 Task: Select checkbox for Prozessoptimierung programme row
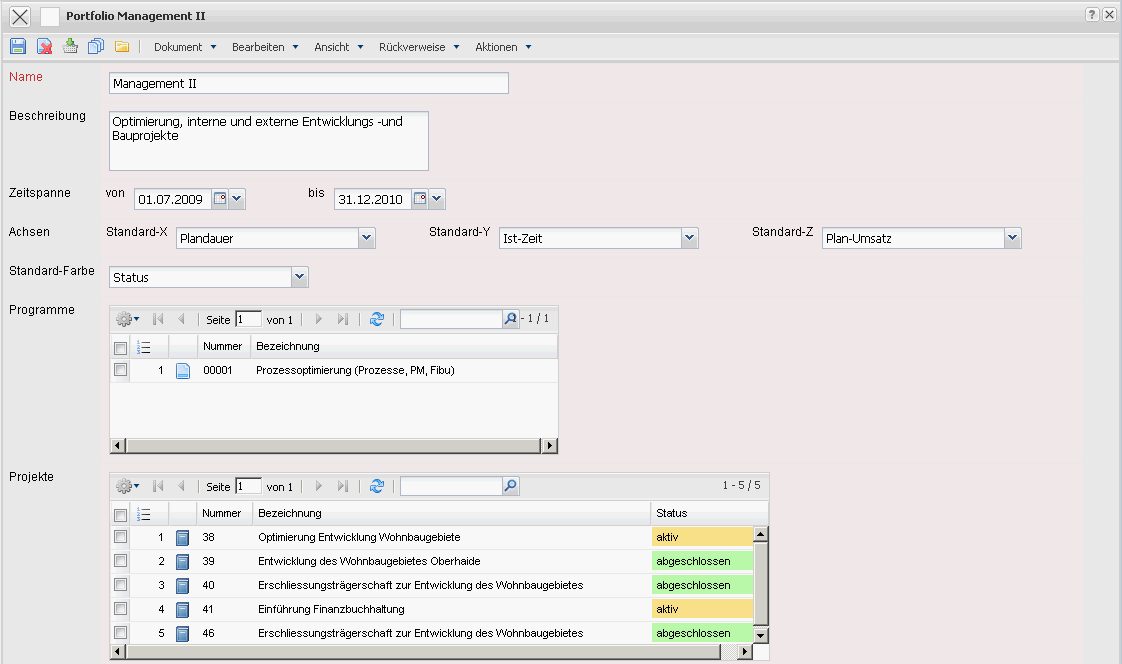pos(121,370)
